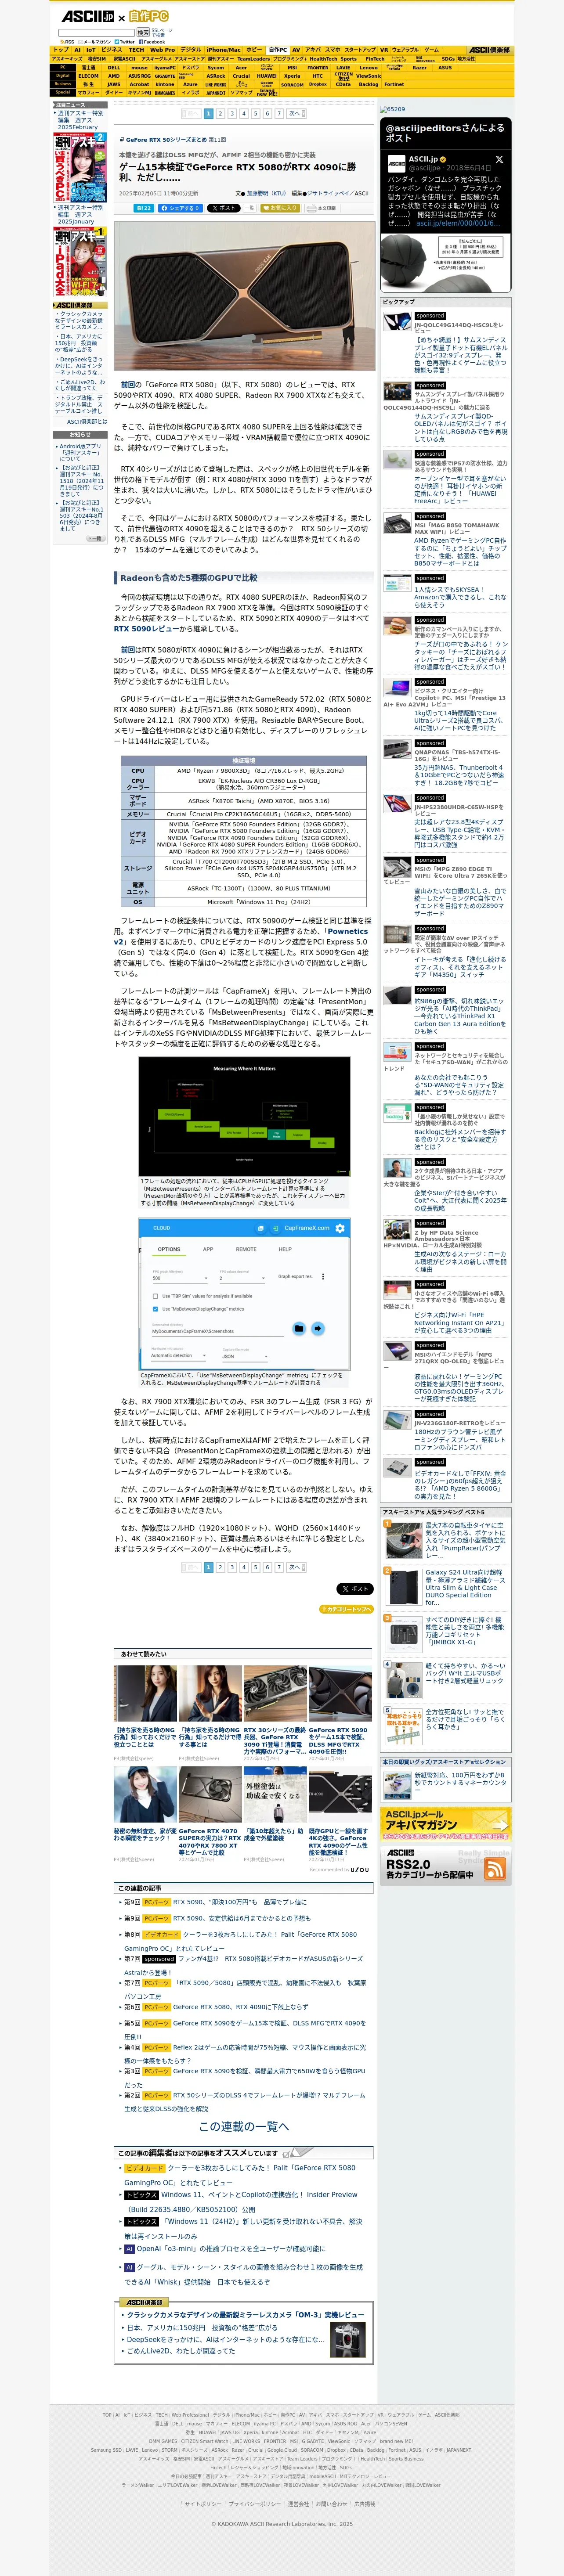Open the iPhone/Mac navigation tab
The height and width of the screenshot is (2576, 564).
click(x=223, y=50)
